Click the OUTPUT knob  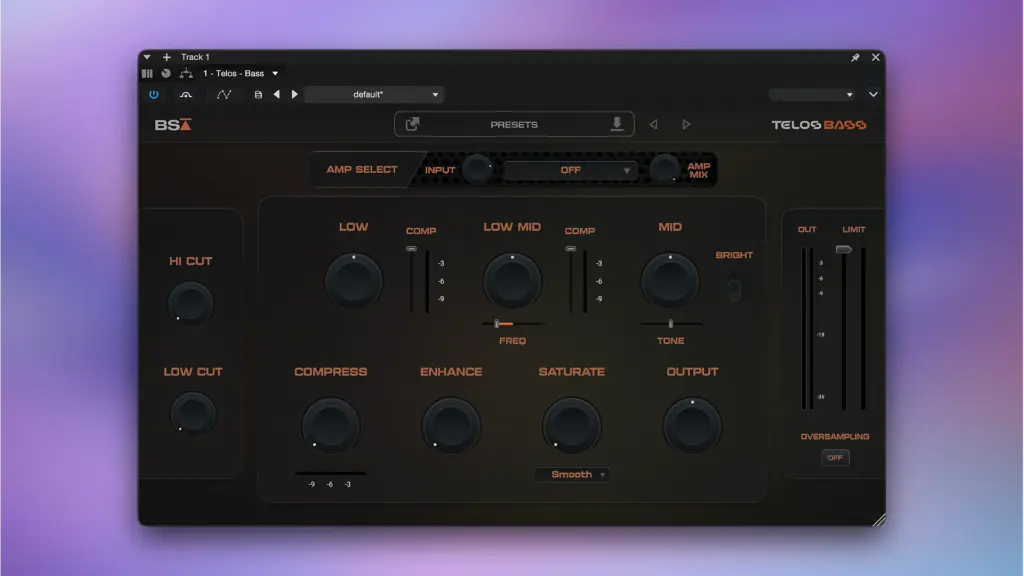click(x=692, y=426)
